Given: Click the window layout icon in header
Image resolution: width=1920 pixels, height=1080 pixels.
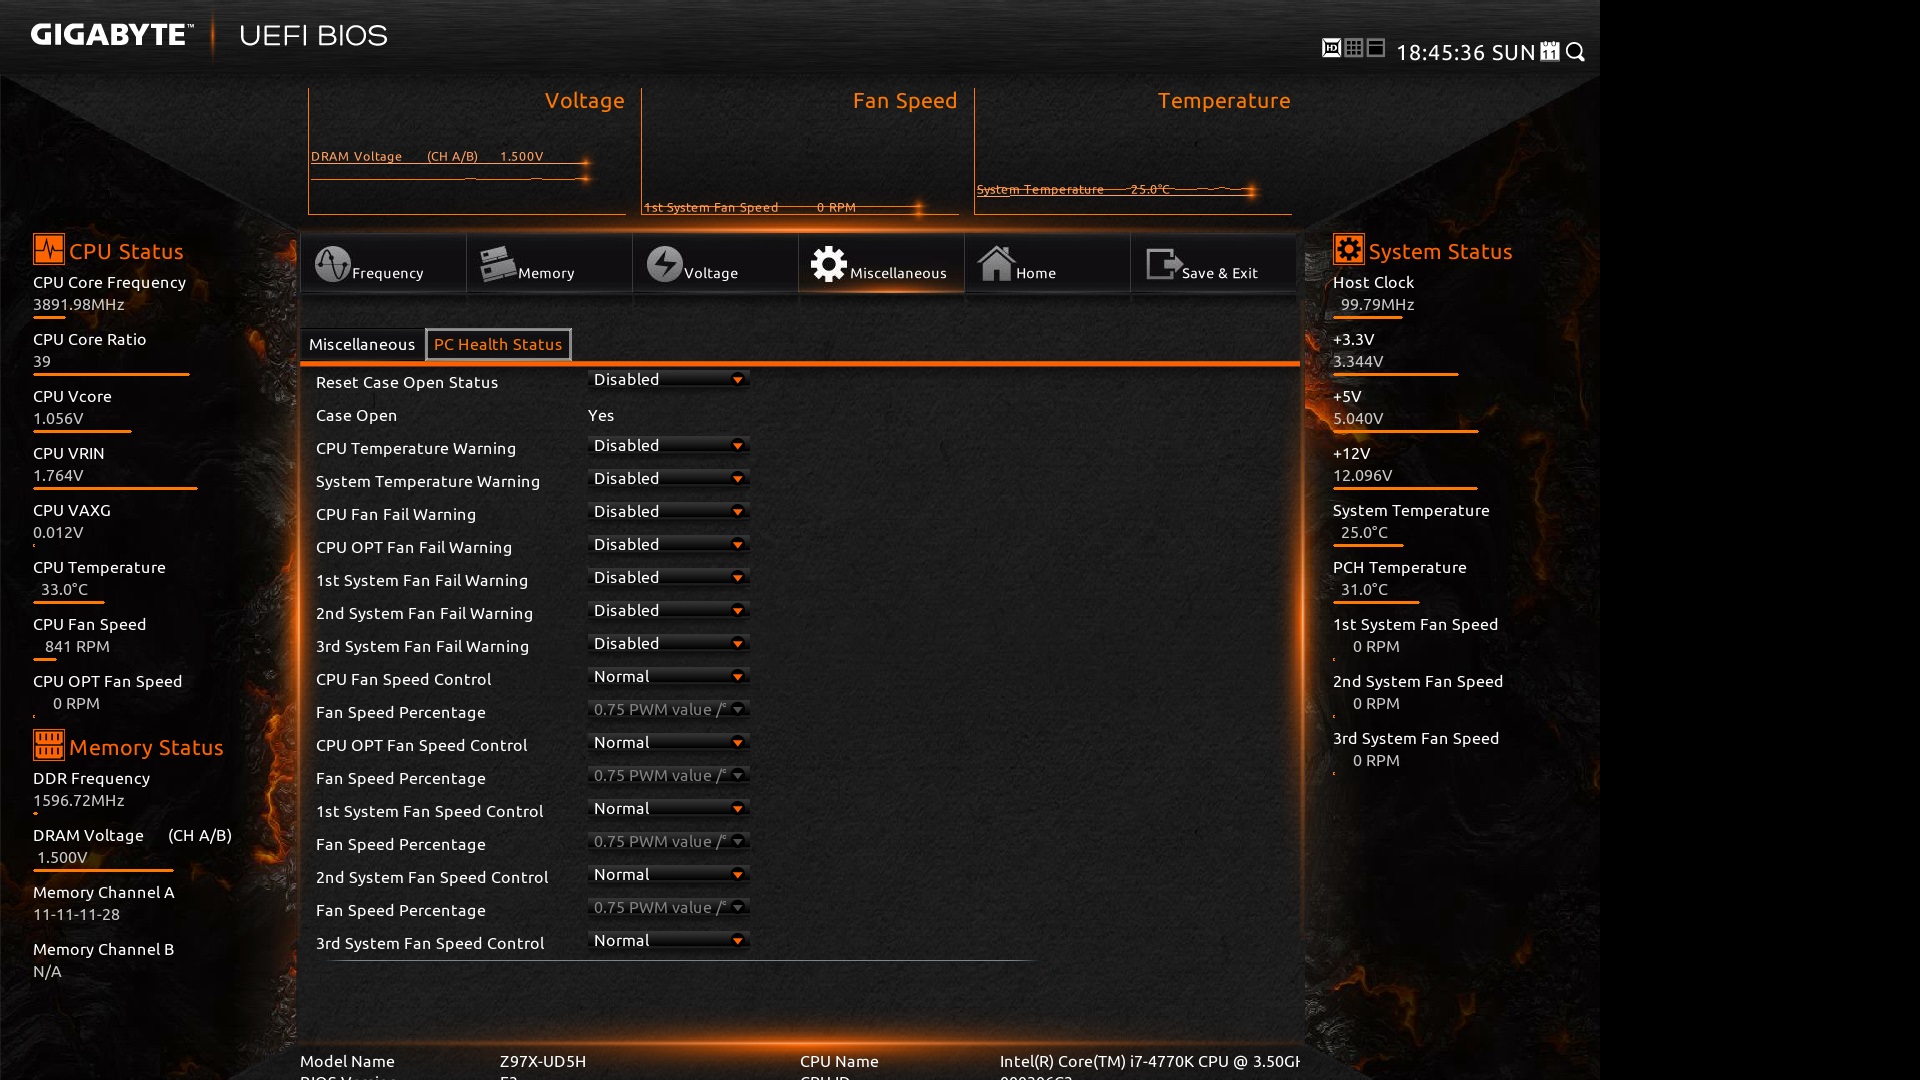Looking at the screenshot, I should click(x=1376, y=48).
